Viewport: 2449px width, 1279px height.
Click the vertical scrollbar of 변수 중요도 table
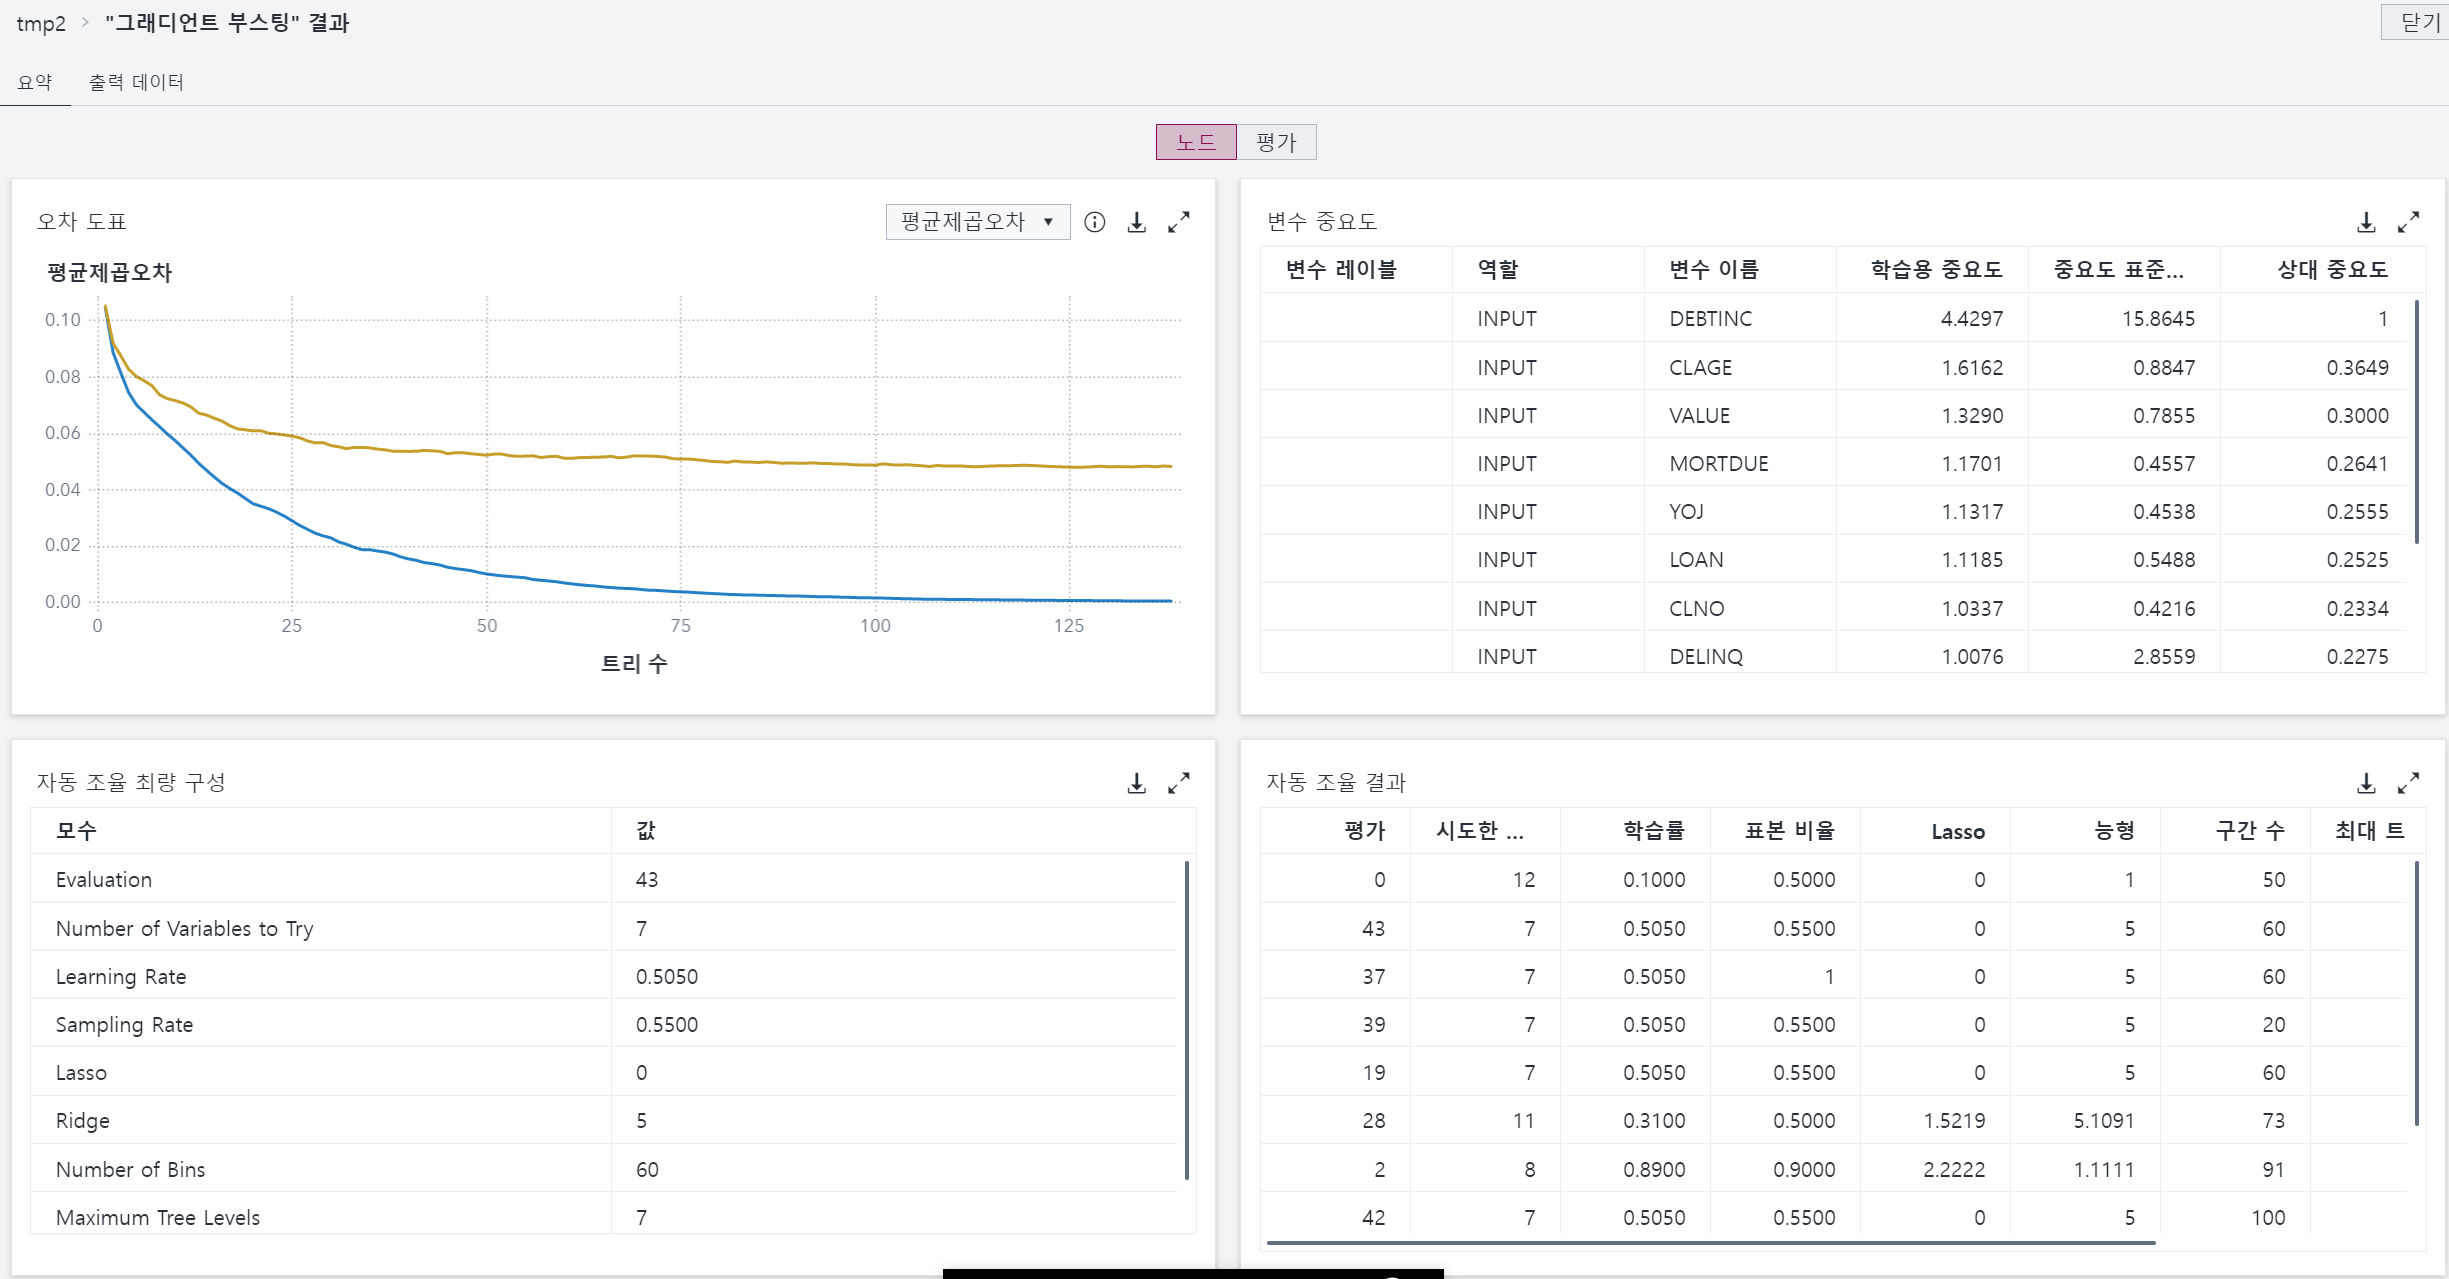tap(2417, 420)
